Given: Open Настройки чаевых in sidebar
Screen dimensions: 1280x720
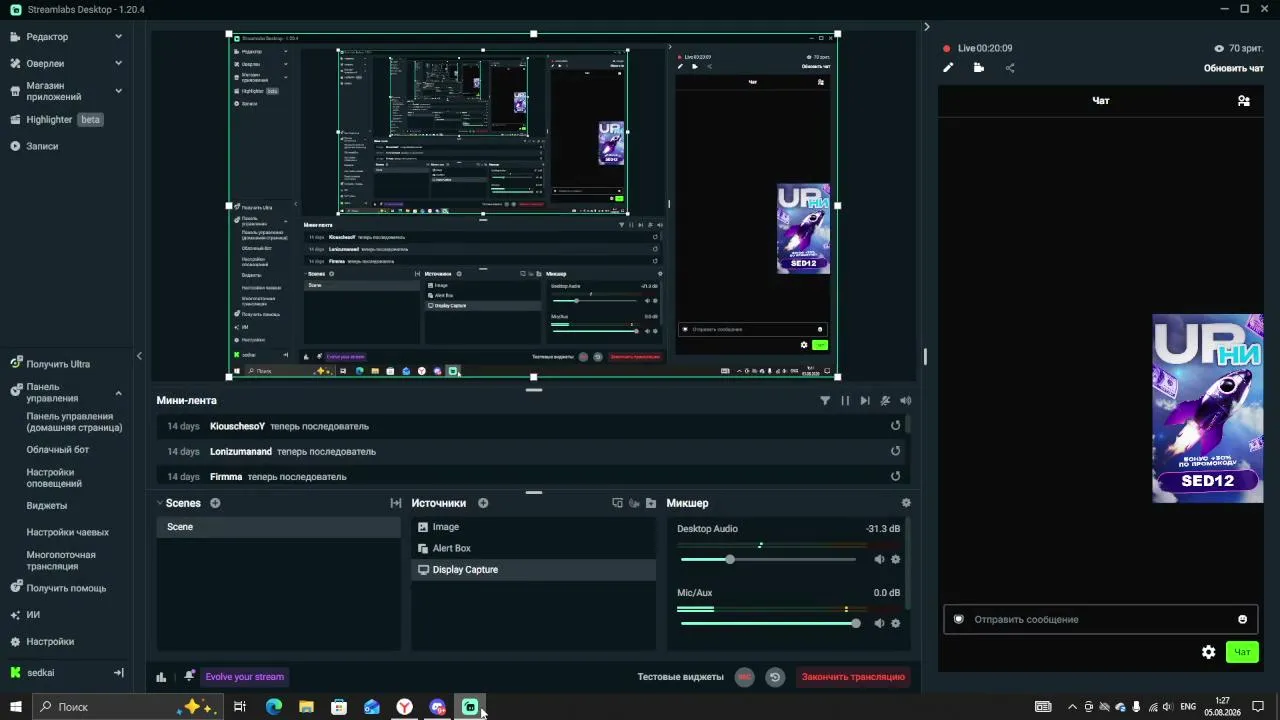Looking at the screenshot, I should click(68, 533).
